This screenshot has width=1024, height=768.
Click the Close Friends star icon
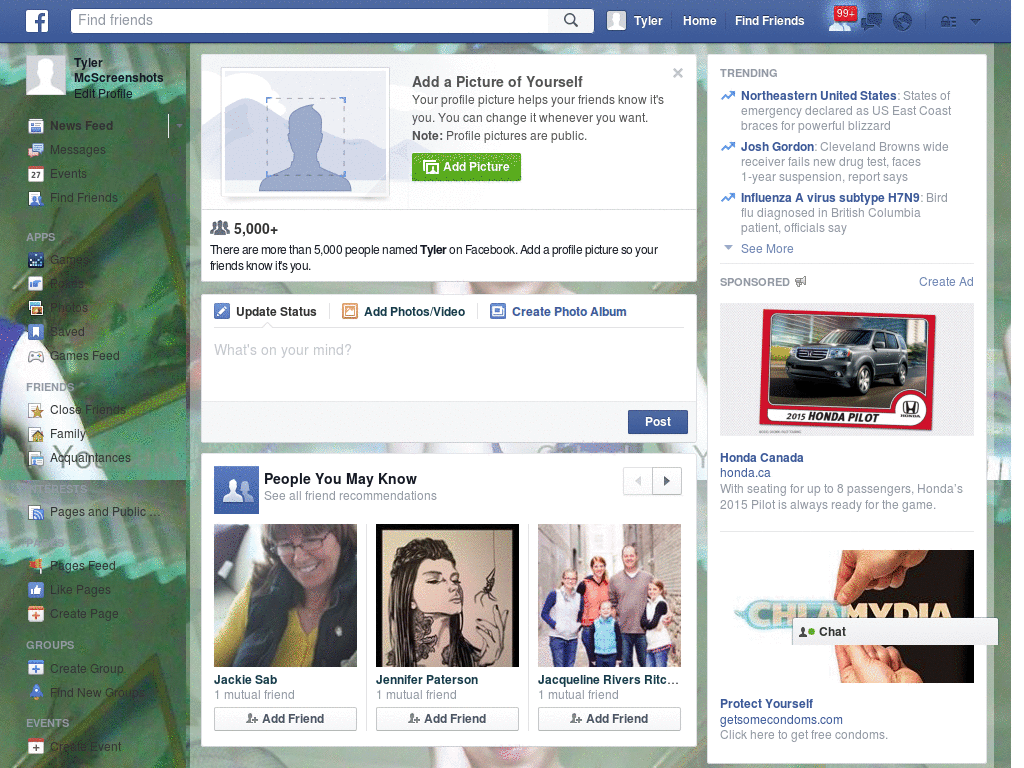click(36, 411)
